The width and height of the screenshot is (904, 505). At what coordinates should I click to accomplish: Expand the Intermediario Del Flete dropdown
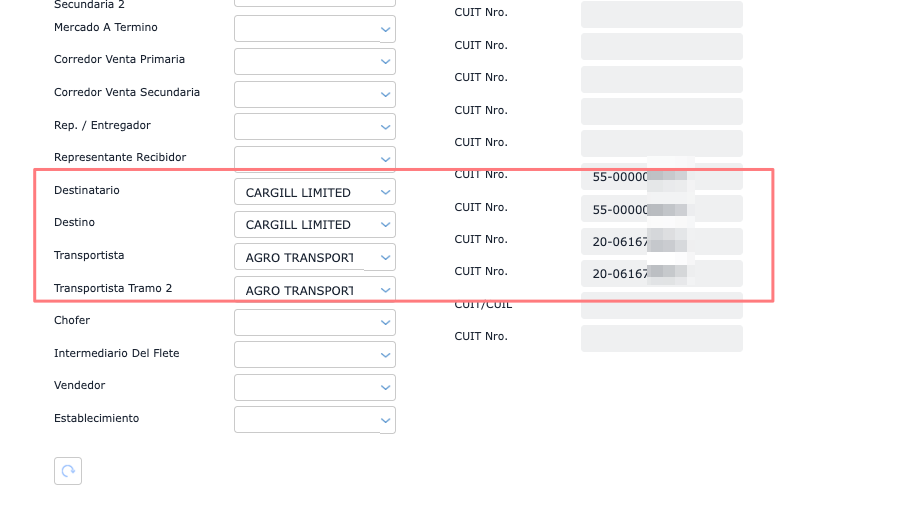pos(314,355)
